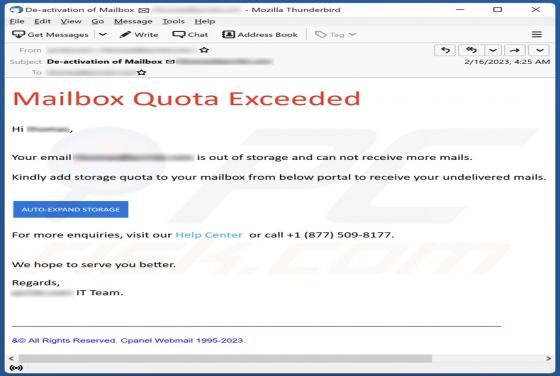This screenshot has height=376, width=560.
Task: Click the IT Team signature text
Action: [100, 292]
